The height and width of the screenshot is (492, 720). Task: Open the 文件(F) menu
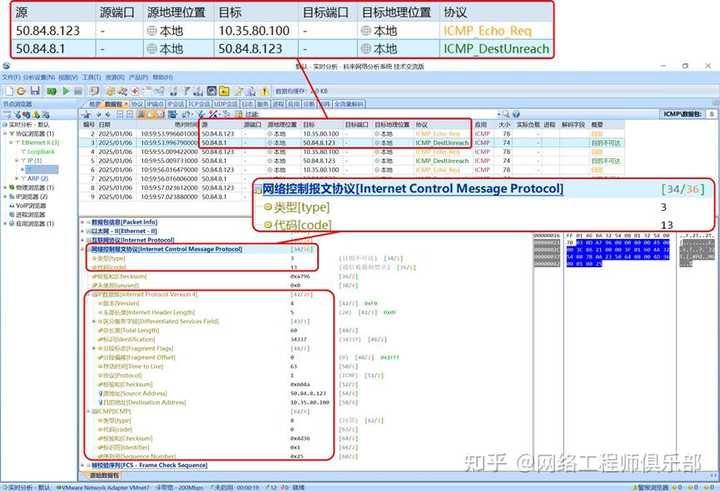(x=10, y=77)
